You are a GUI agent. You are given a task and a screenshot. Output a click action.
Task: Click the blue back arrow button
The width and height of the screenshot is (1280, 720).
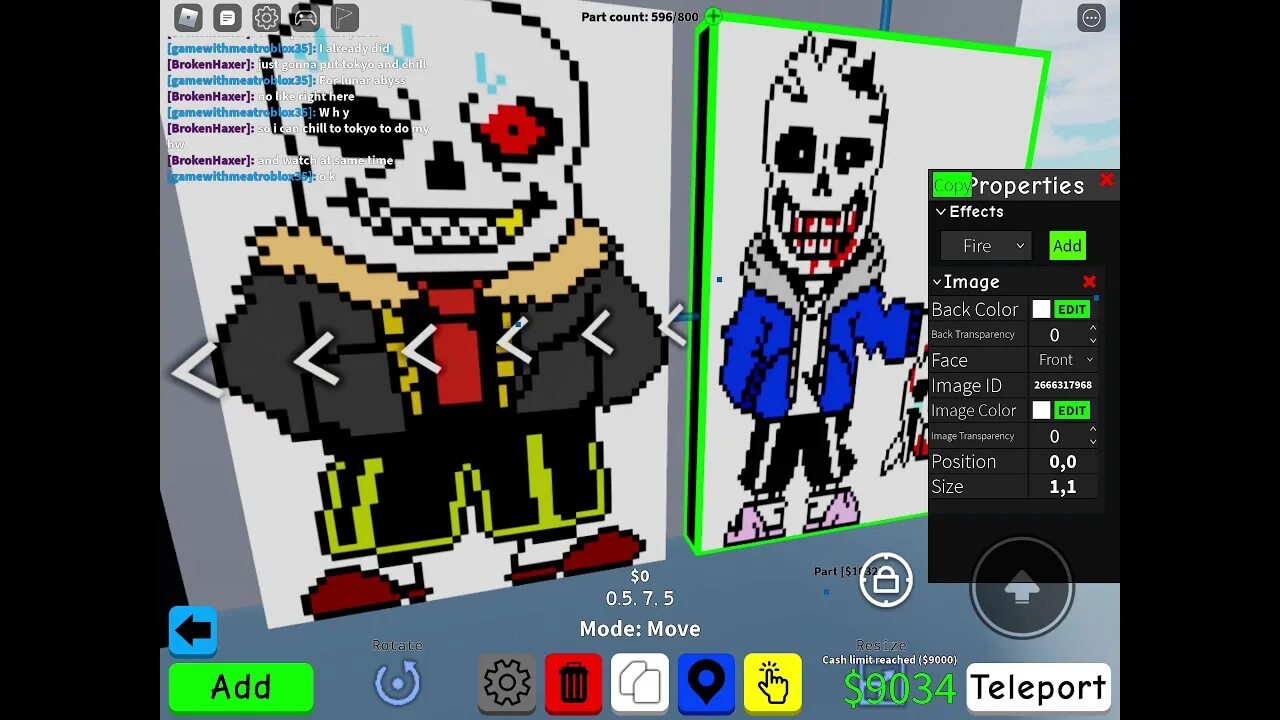click(193, 631)
